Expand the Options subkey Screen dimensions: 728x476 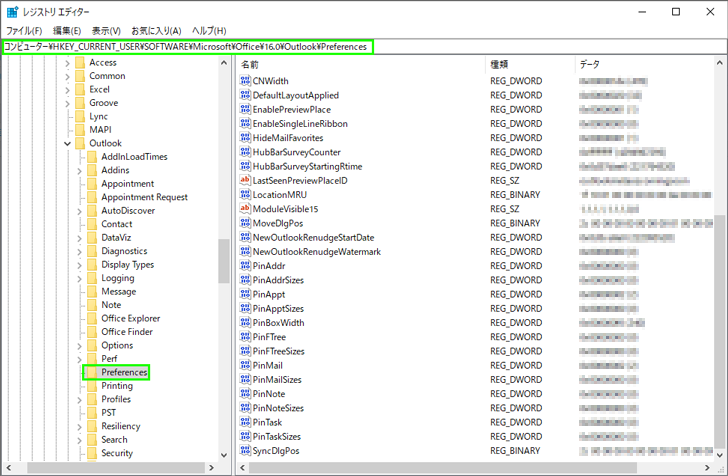[x=79, y=346]
